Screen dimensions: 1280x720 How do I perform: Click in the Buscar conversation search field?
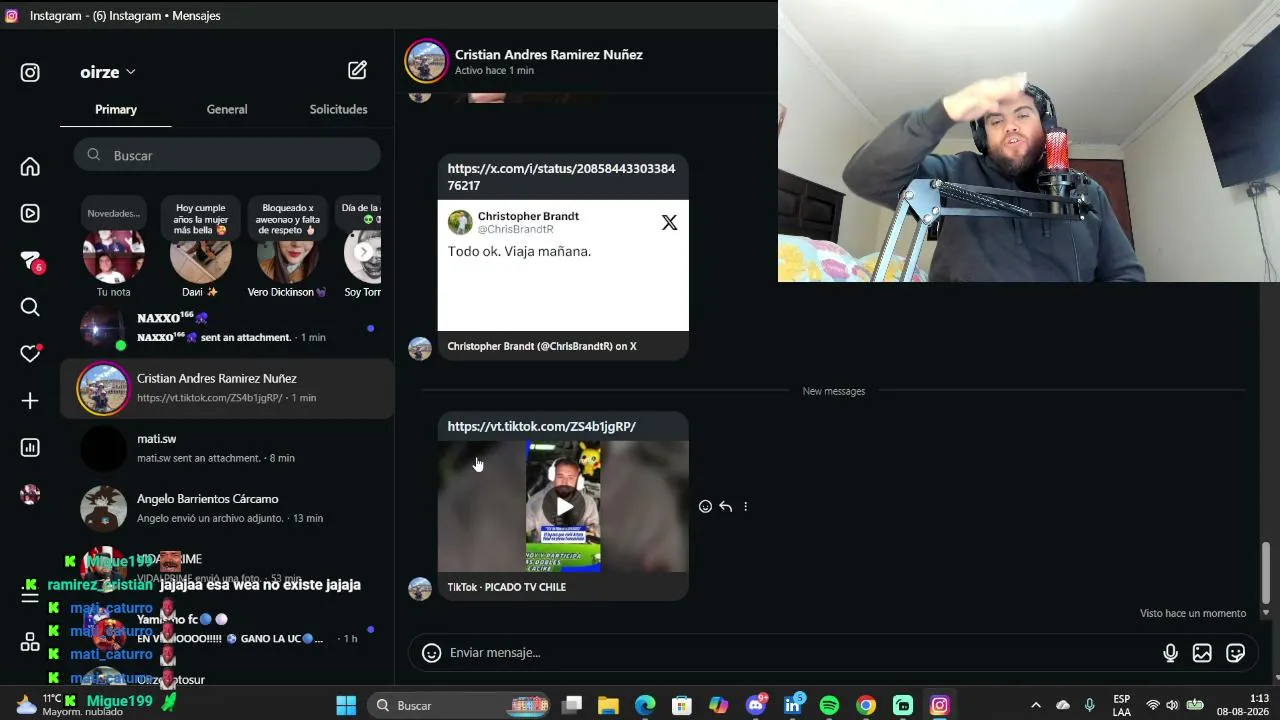pyautogui.click(x=227, y=155)
